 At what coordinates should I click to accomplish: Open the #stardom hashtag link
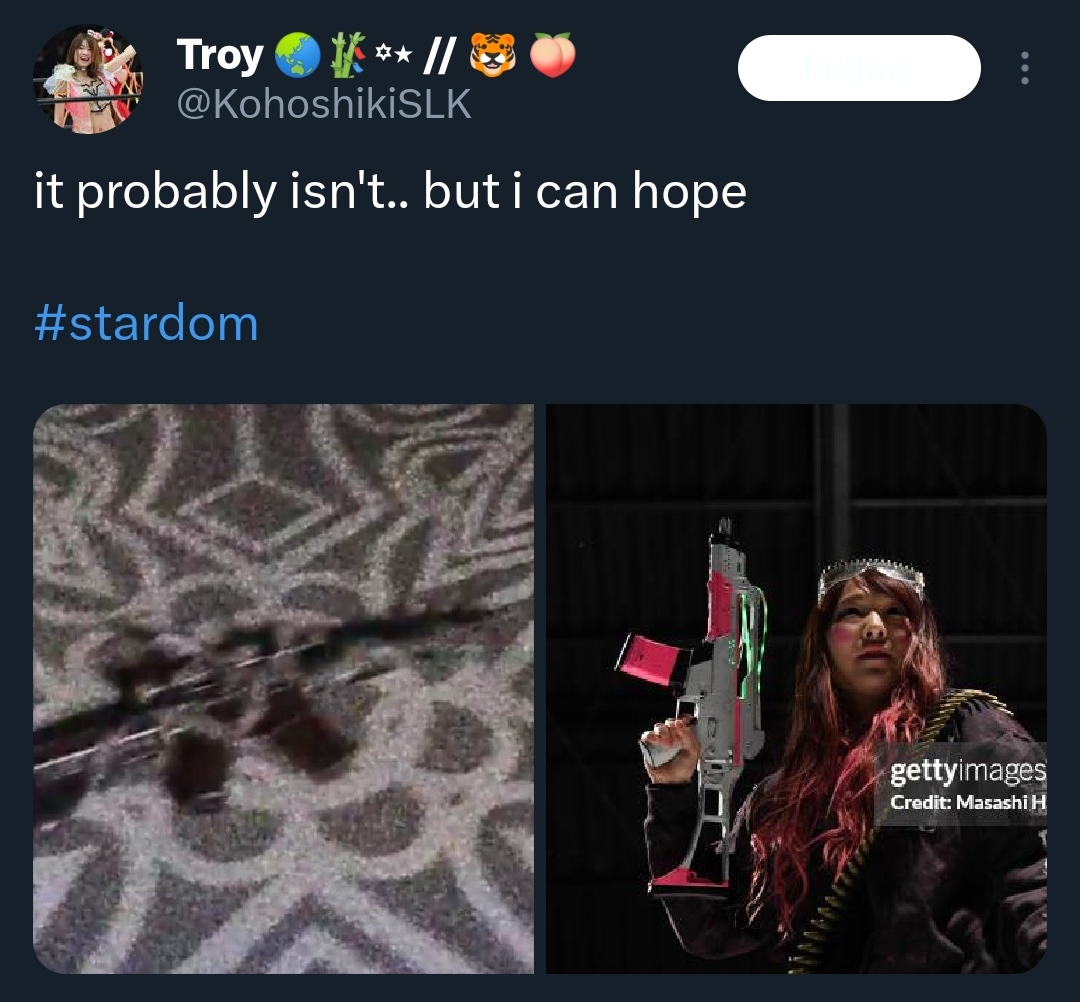coord(147,323)
